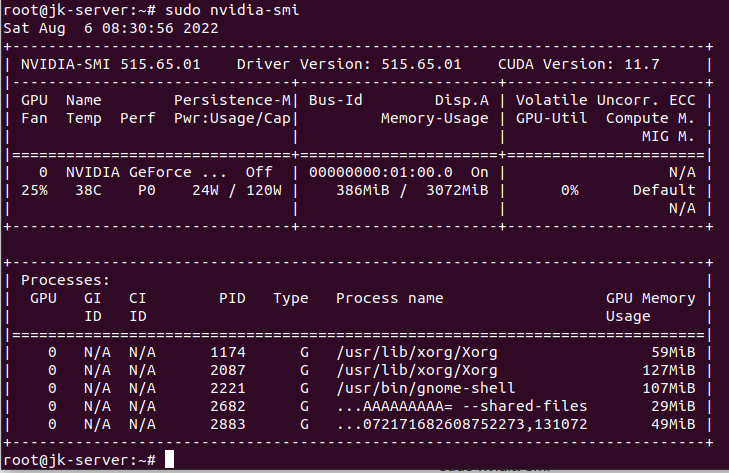Click the display active value 'On'

pos(480,172)
